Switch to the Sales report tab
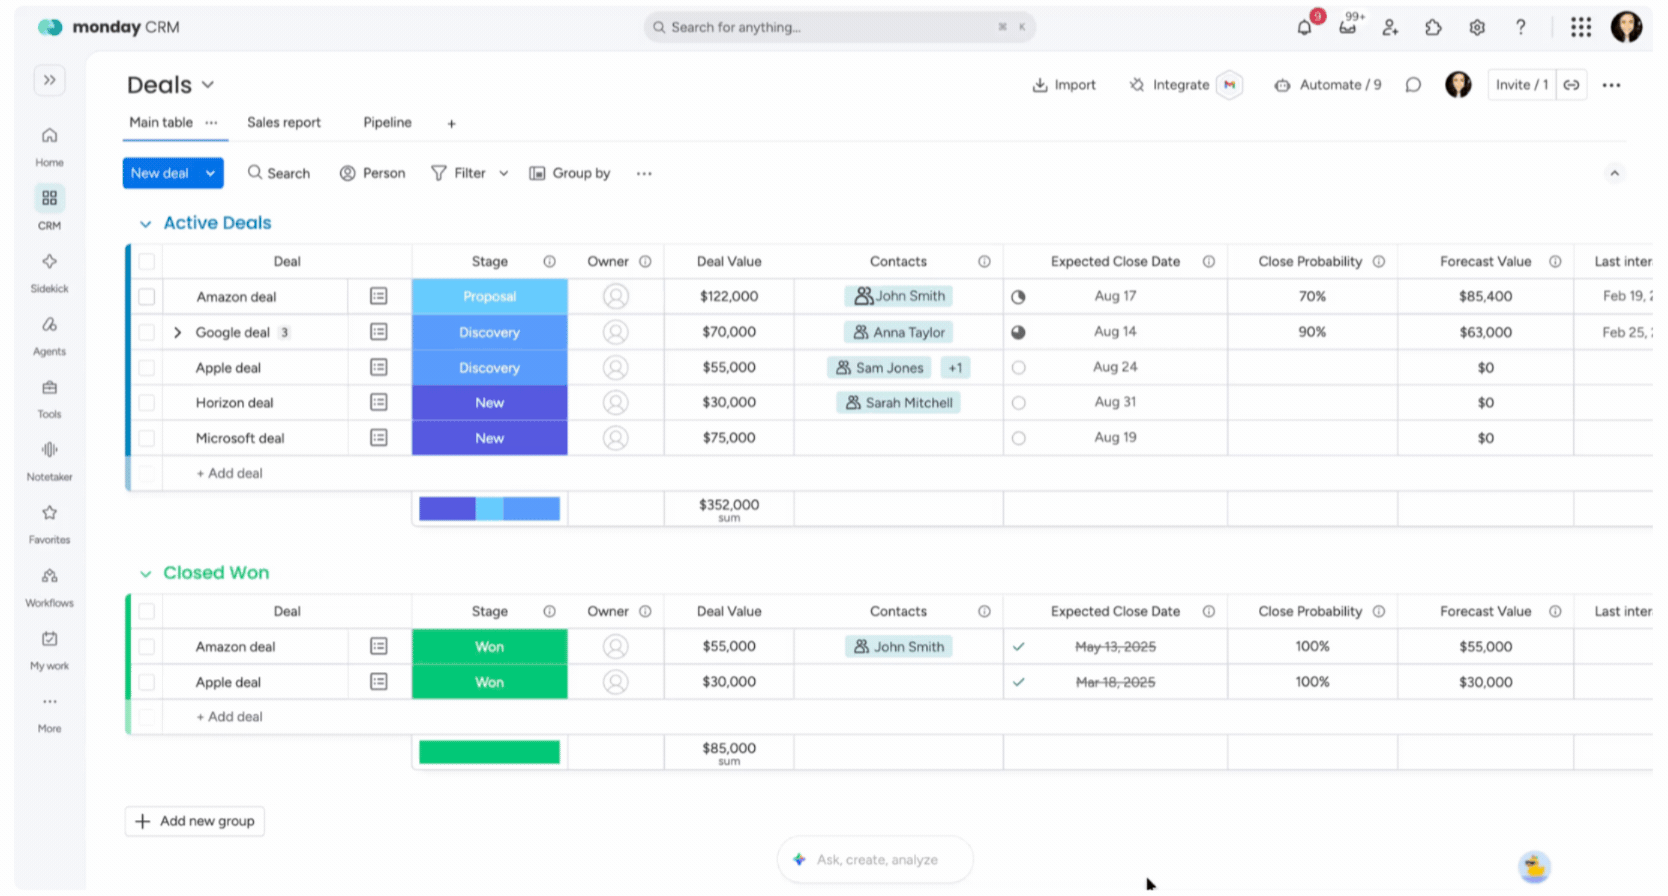The image size is (1668, 896). (284, 122)
